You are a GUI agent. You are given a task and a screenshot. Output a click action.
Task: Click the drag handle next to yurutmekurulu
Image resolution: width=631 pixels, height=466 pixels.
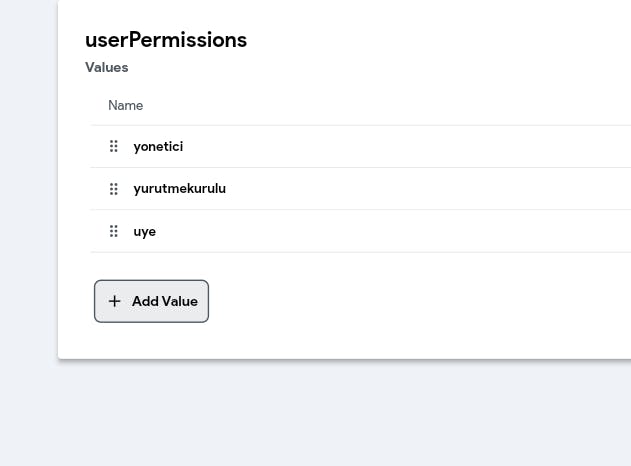(113, 189)
